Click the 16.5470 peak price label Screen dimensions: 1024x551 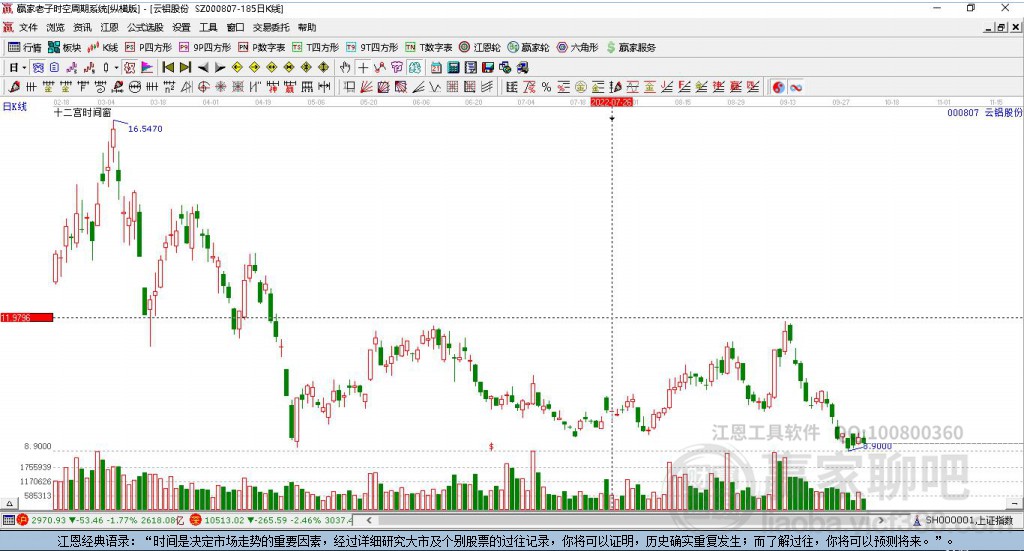tap(145, 129)
